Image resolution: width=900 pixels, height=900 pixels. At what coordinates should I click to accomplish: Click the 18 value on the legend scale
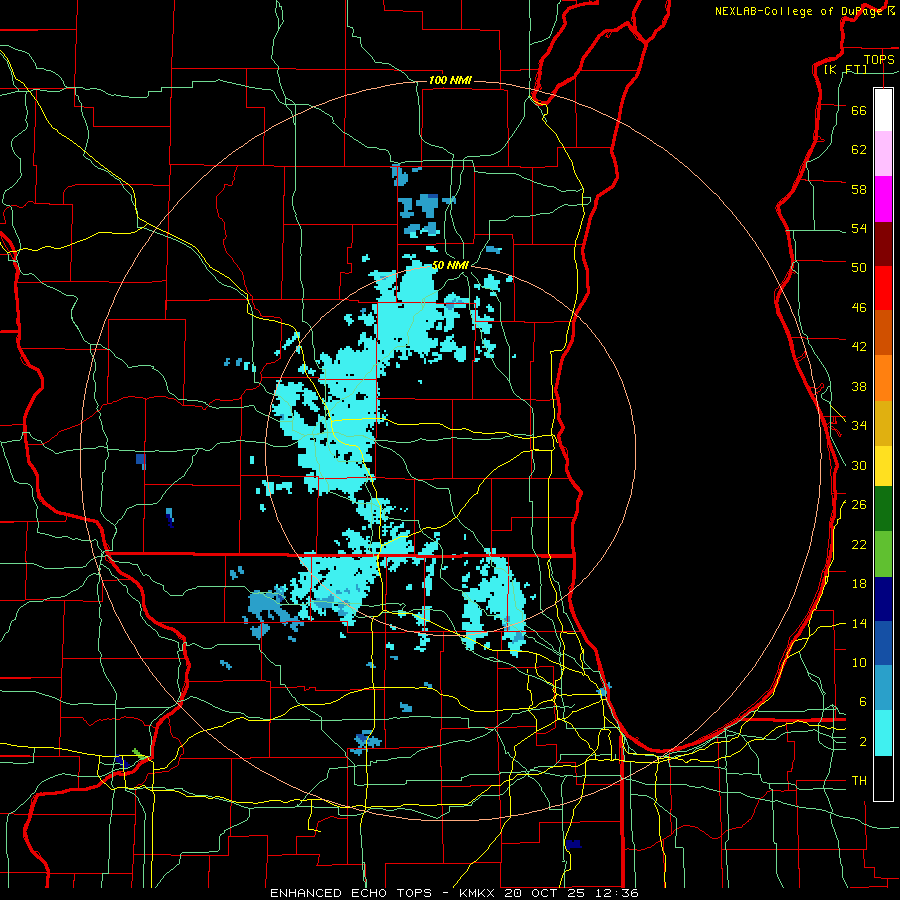point(859,584)
